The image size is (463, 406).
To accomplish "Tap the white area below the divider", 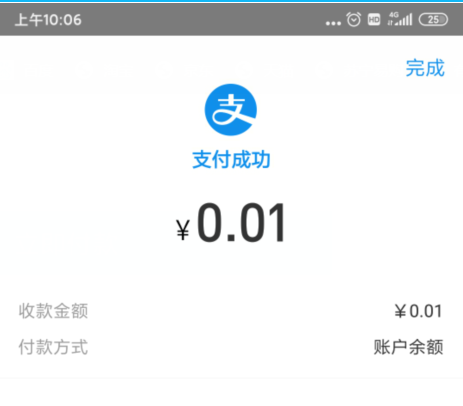I will click(231, 393).
